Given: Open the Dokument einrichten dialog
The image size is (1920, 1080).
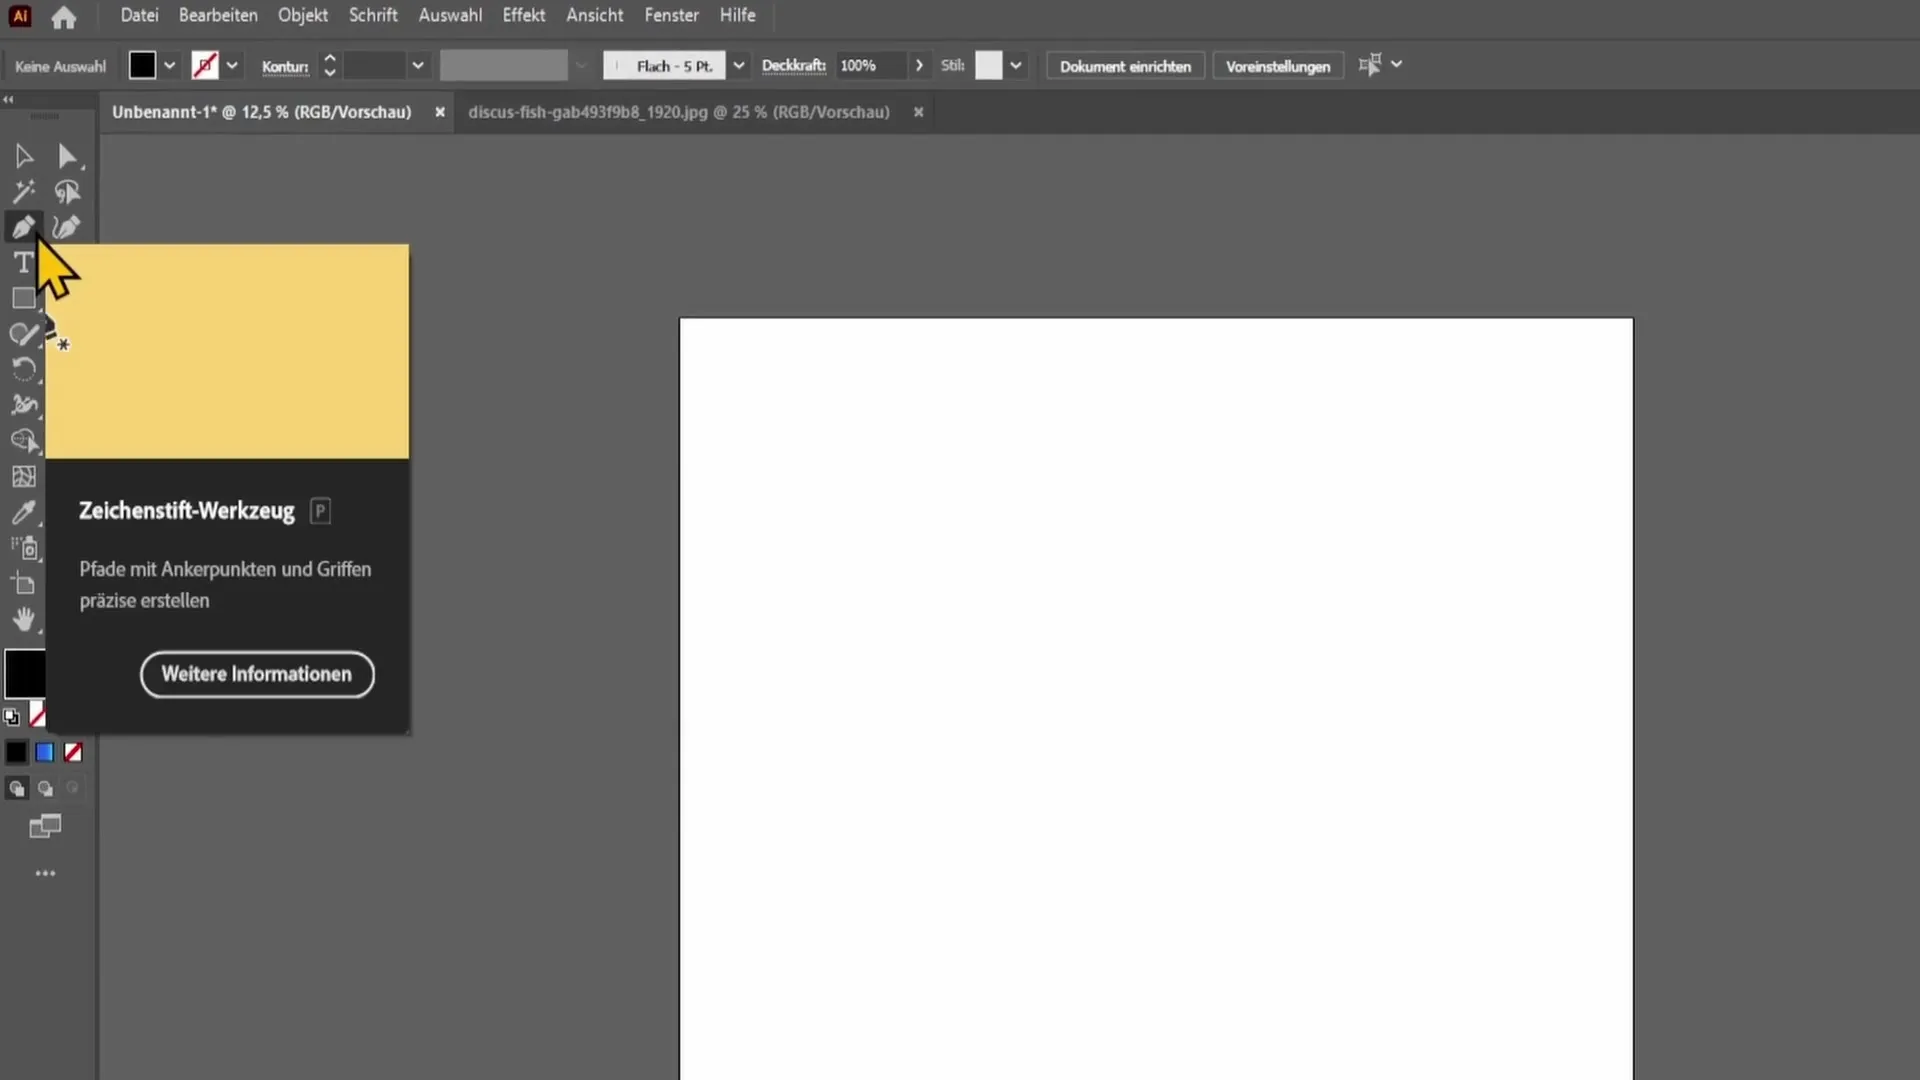Looking at the screenshot, I should tap(1125, 66).
